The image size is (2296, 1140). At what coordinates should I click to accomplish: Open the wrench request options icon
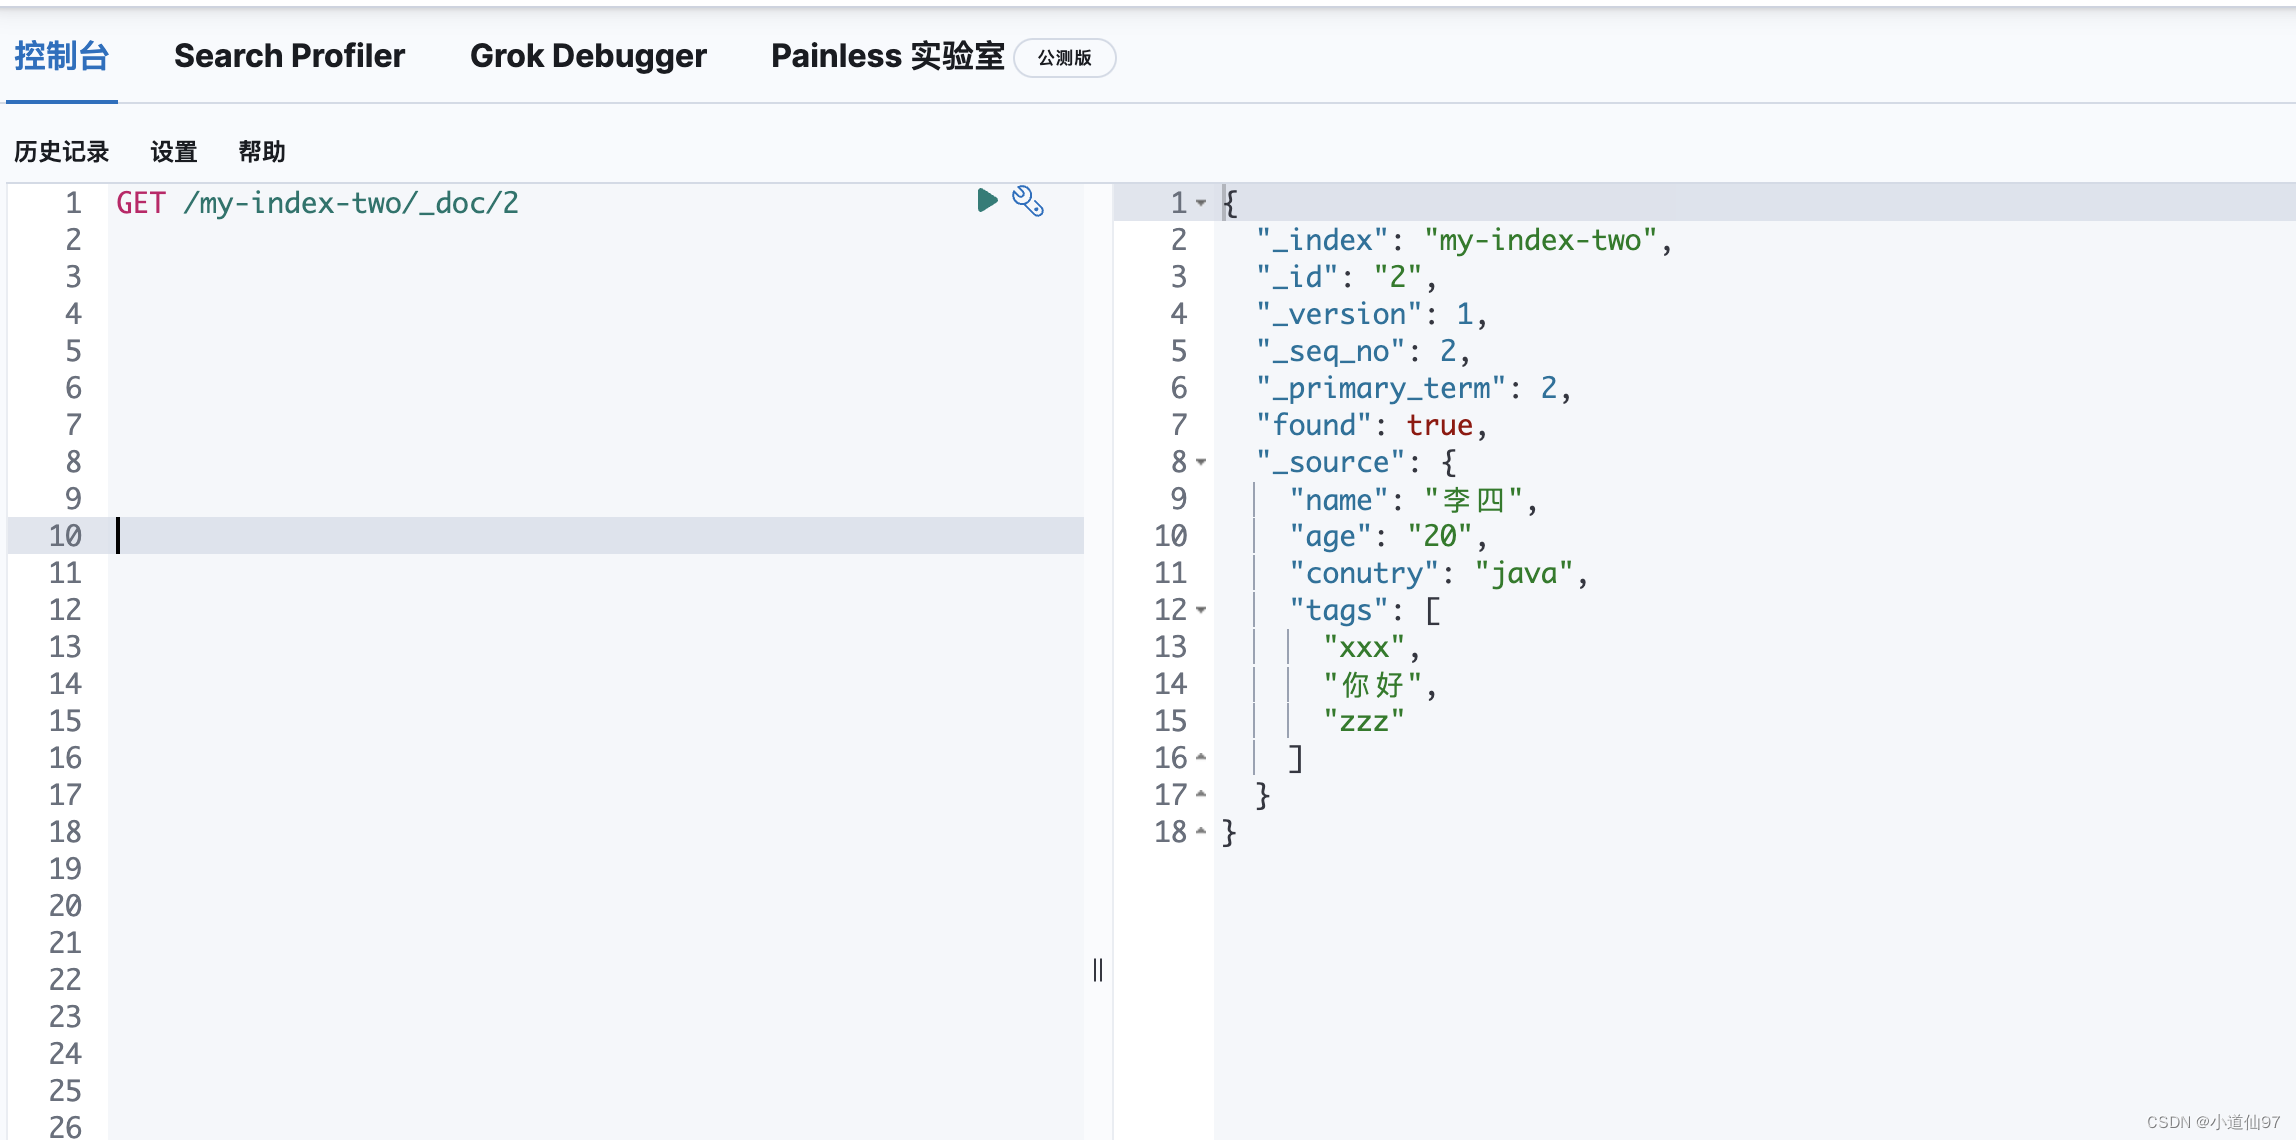(1028, 201)
